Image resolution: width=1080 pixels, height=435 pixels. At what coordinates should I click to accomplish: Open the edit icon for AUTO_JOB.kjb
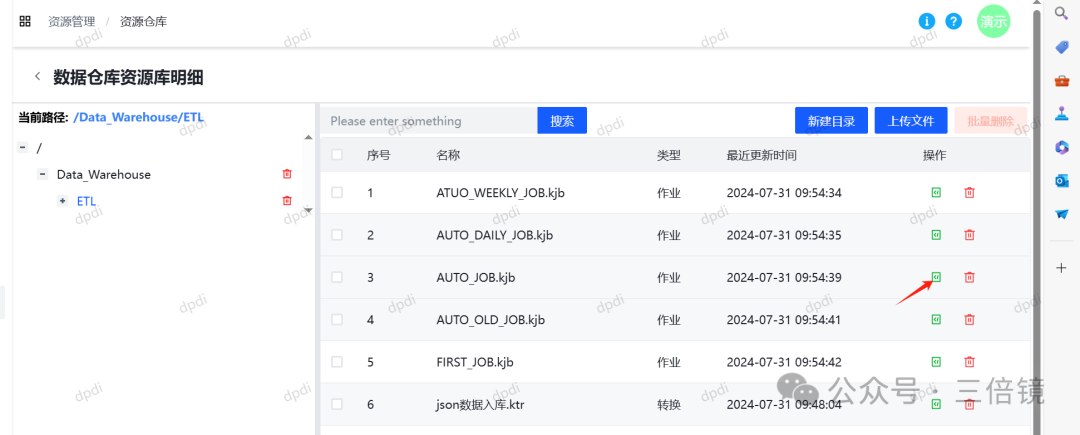coord(936,277)
